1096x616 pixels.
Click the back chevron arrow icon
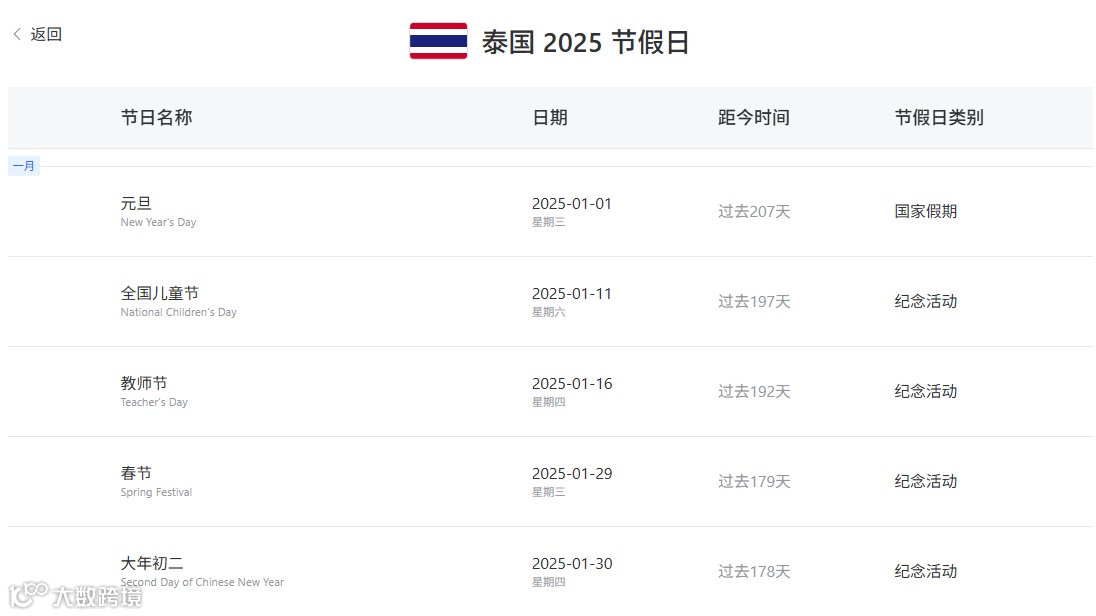click(x=17, y=34)
